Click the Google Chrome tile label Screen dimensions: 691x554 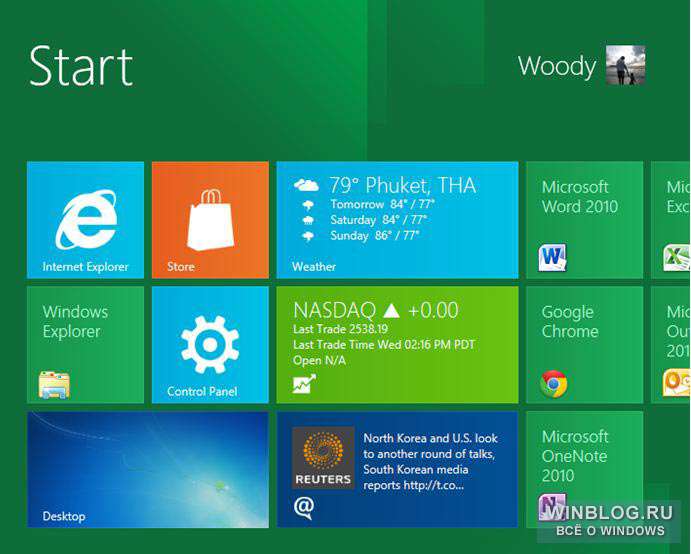coord(570,322)
